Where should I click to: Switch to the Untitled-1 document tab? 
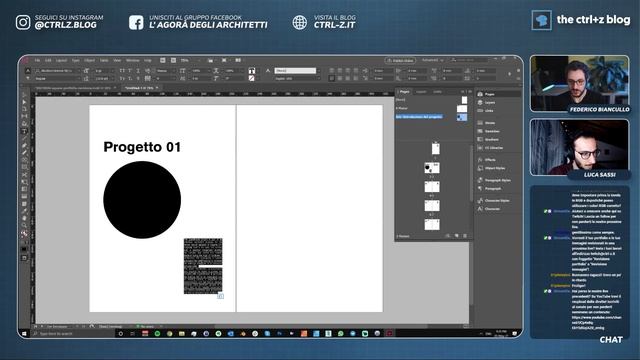tap(139, 88)
